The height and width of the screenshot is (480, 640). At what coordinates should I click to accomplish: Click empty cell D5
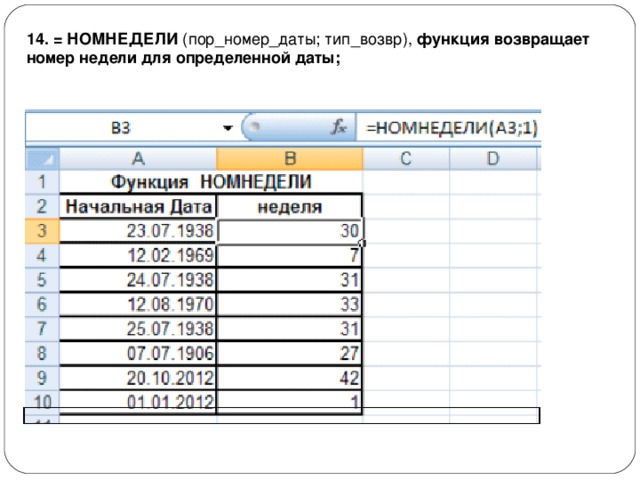coord(493,280)
